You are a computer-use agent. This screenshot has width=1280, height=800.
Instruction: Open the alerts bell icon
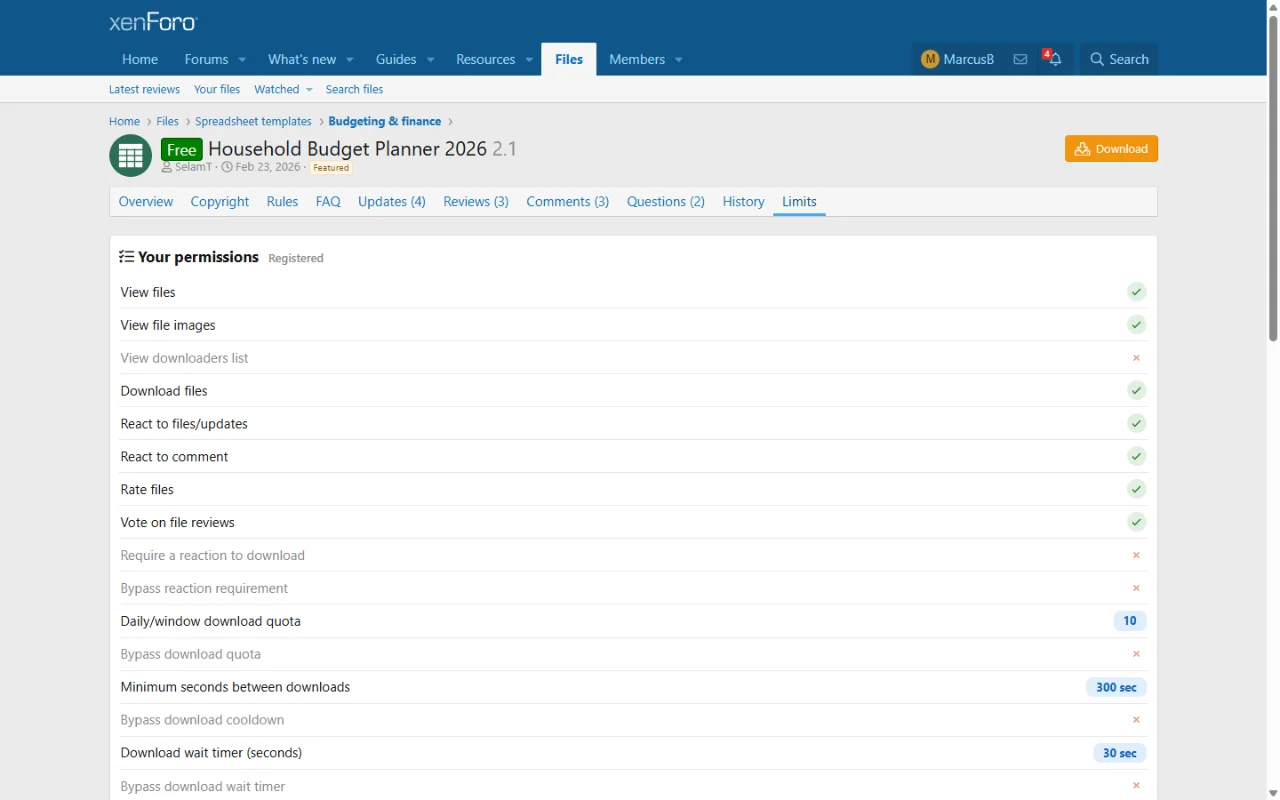pos(1054,59)
